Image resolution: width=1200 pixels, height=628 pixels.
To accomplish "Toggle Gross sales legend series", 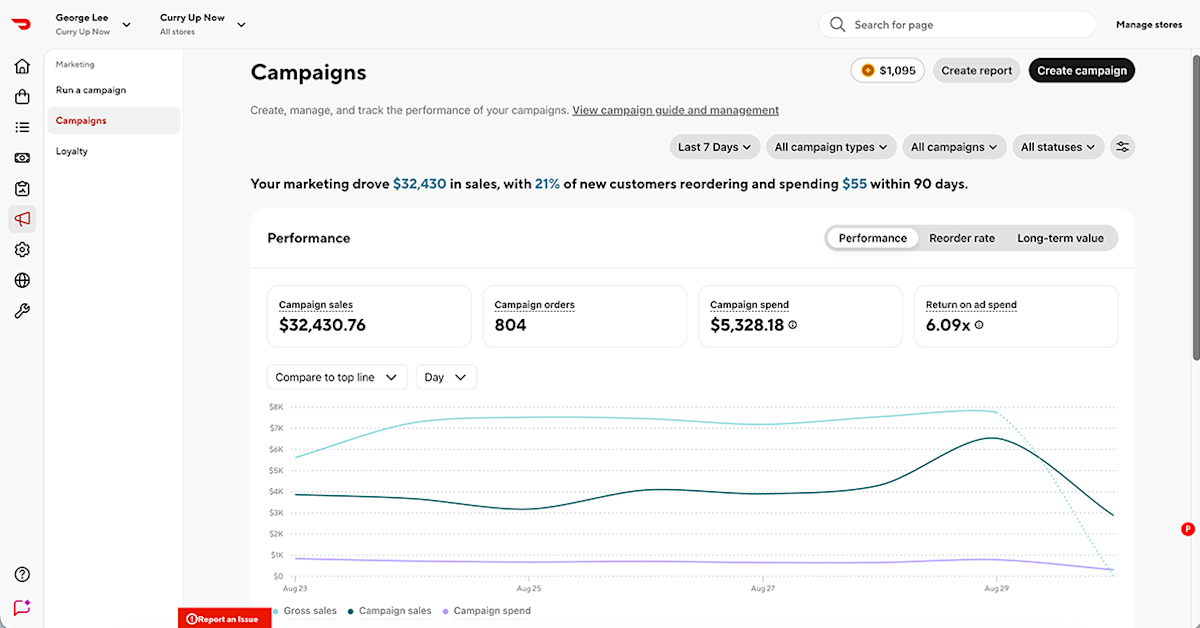I will pos(304,611).
